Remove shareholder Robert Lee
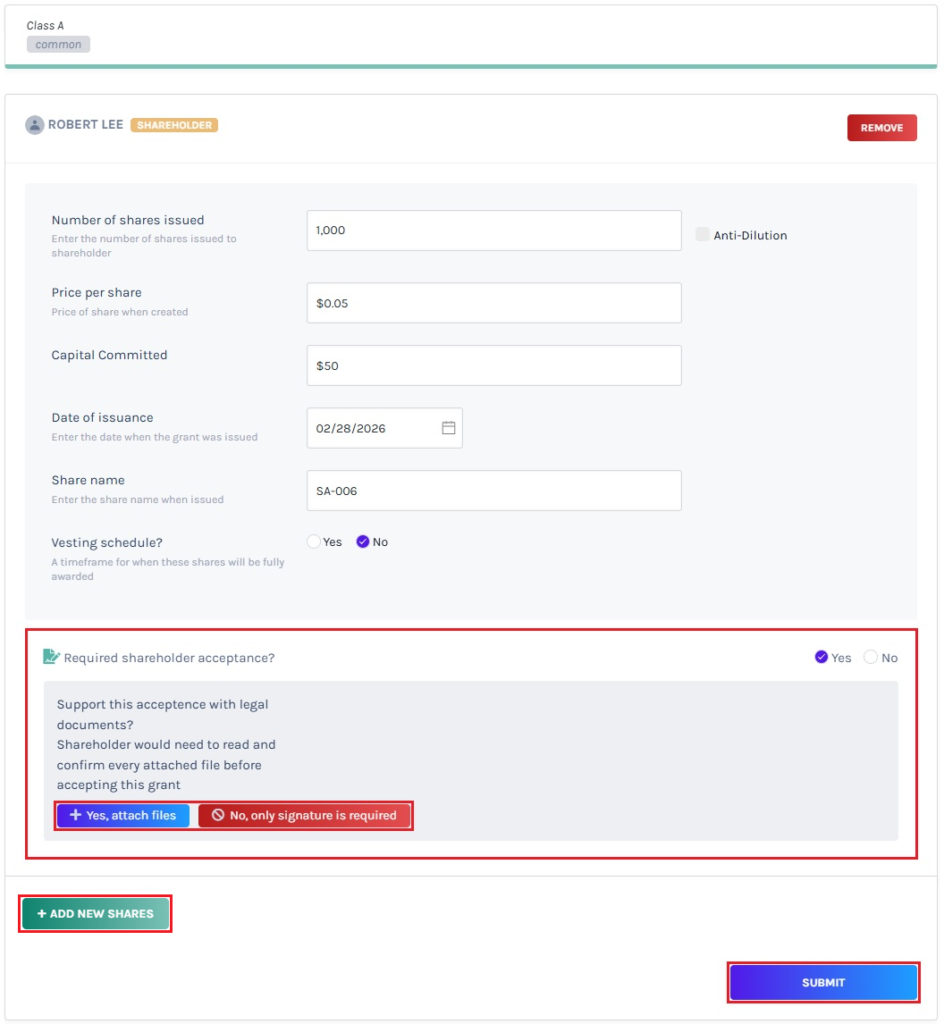 pyautogui.click(x=882, y=127)
